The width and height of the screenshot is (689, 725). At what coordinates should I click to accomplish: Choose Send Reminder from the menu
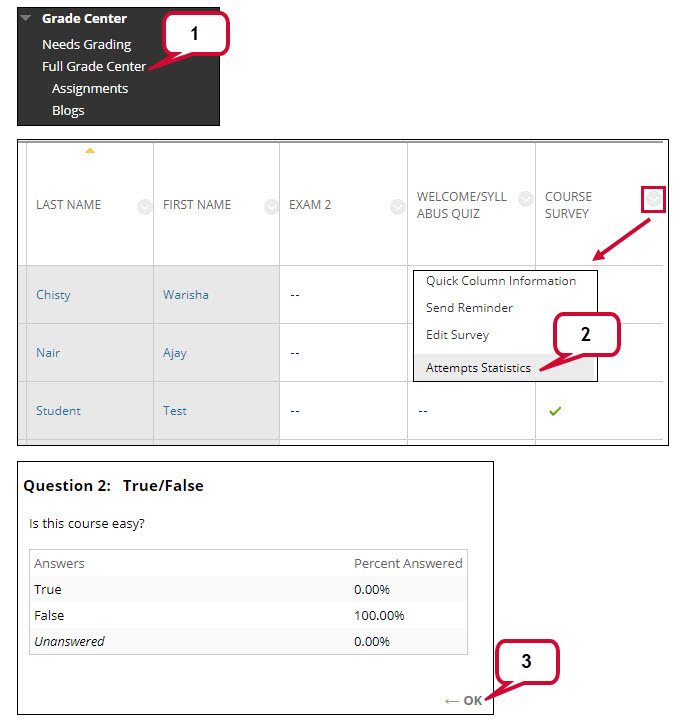tap(469, 308)
